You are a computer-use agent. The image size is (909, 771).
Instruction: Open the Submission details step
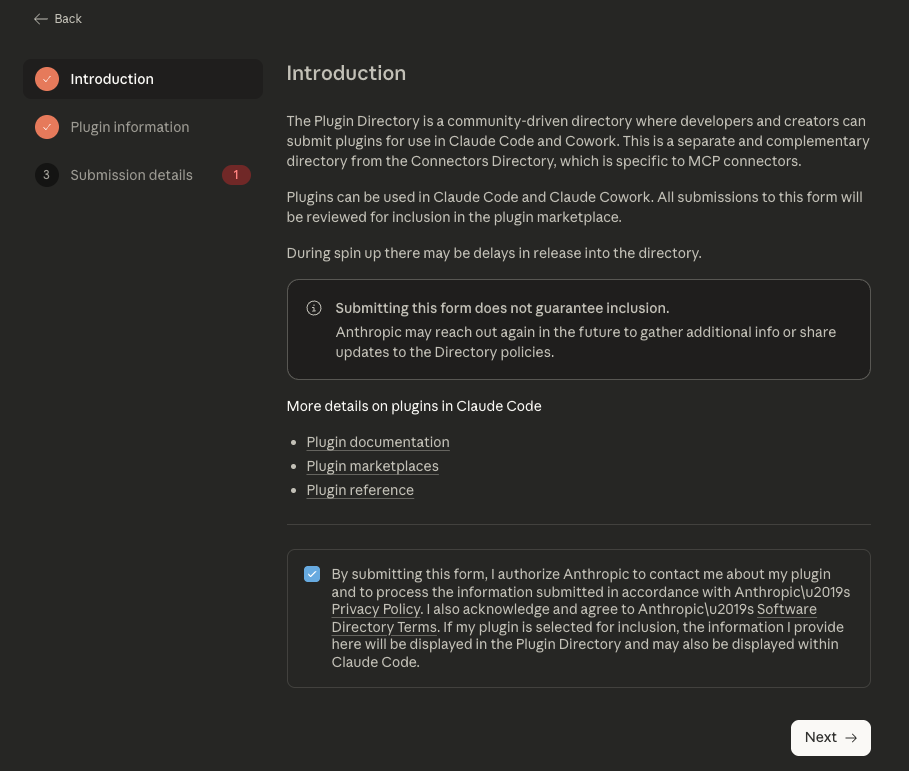[131, 175]
